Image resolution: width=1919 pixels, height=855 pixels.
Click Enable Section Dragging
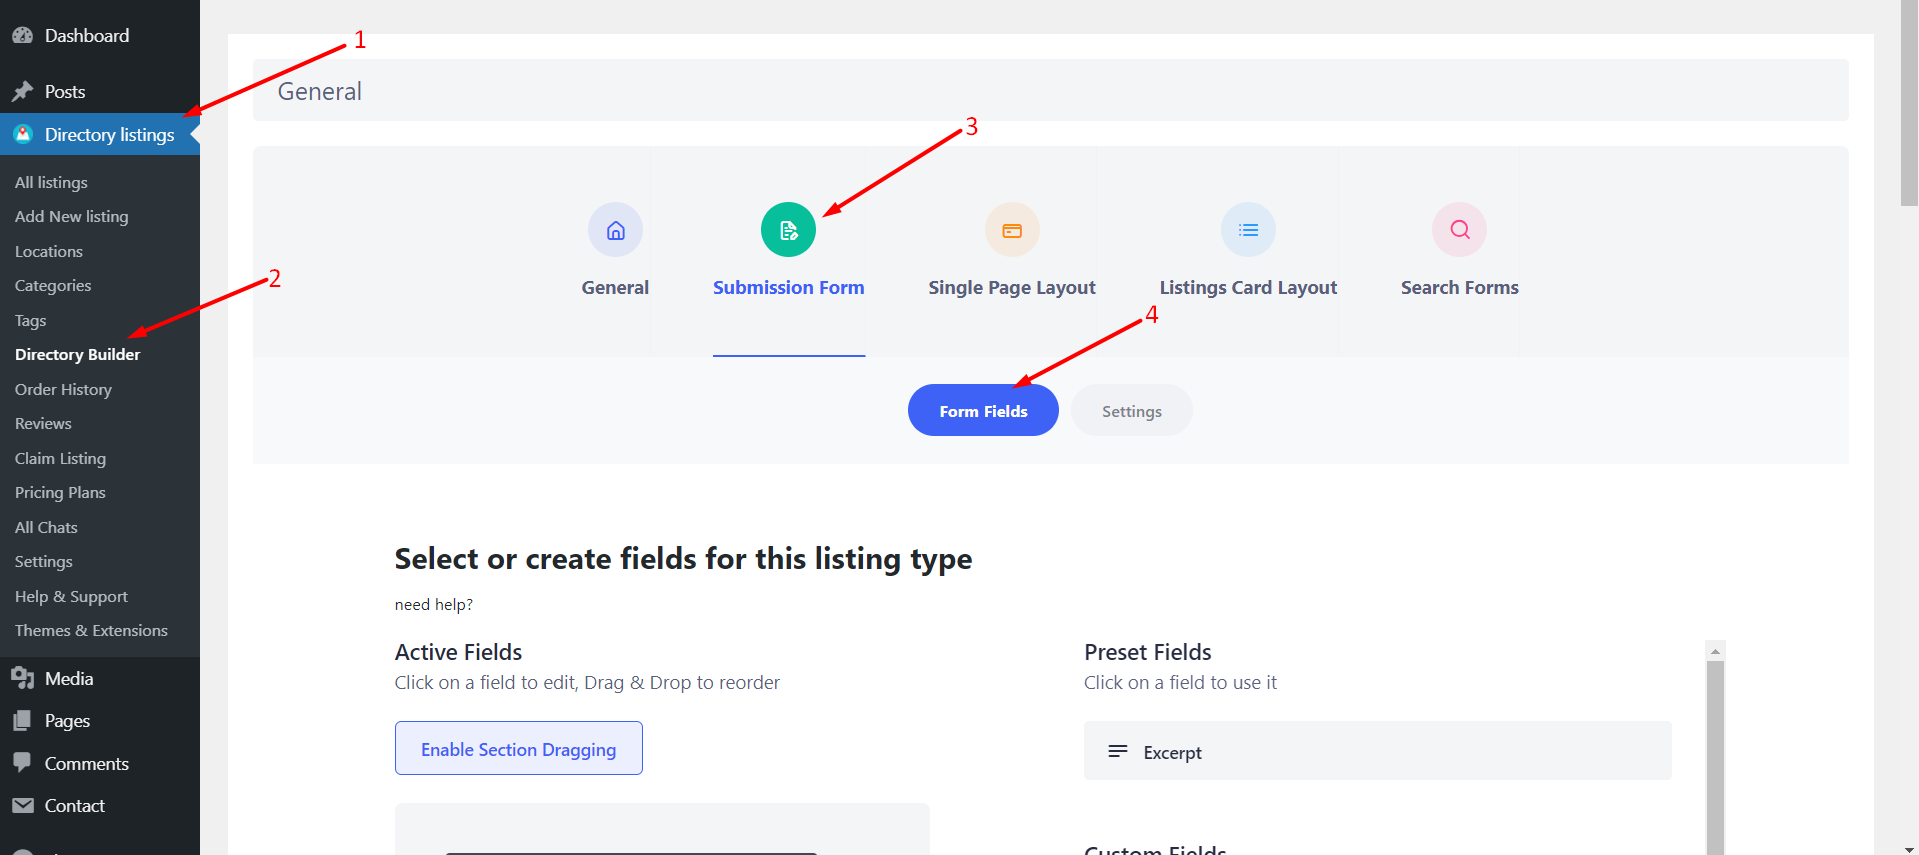click(518, 748)
